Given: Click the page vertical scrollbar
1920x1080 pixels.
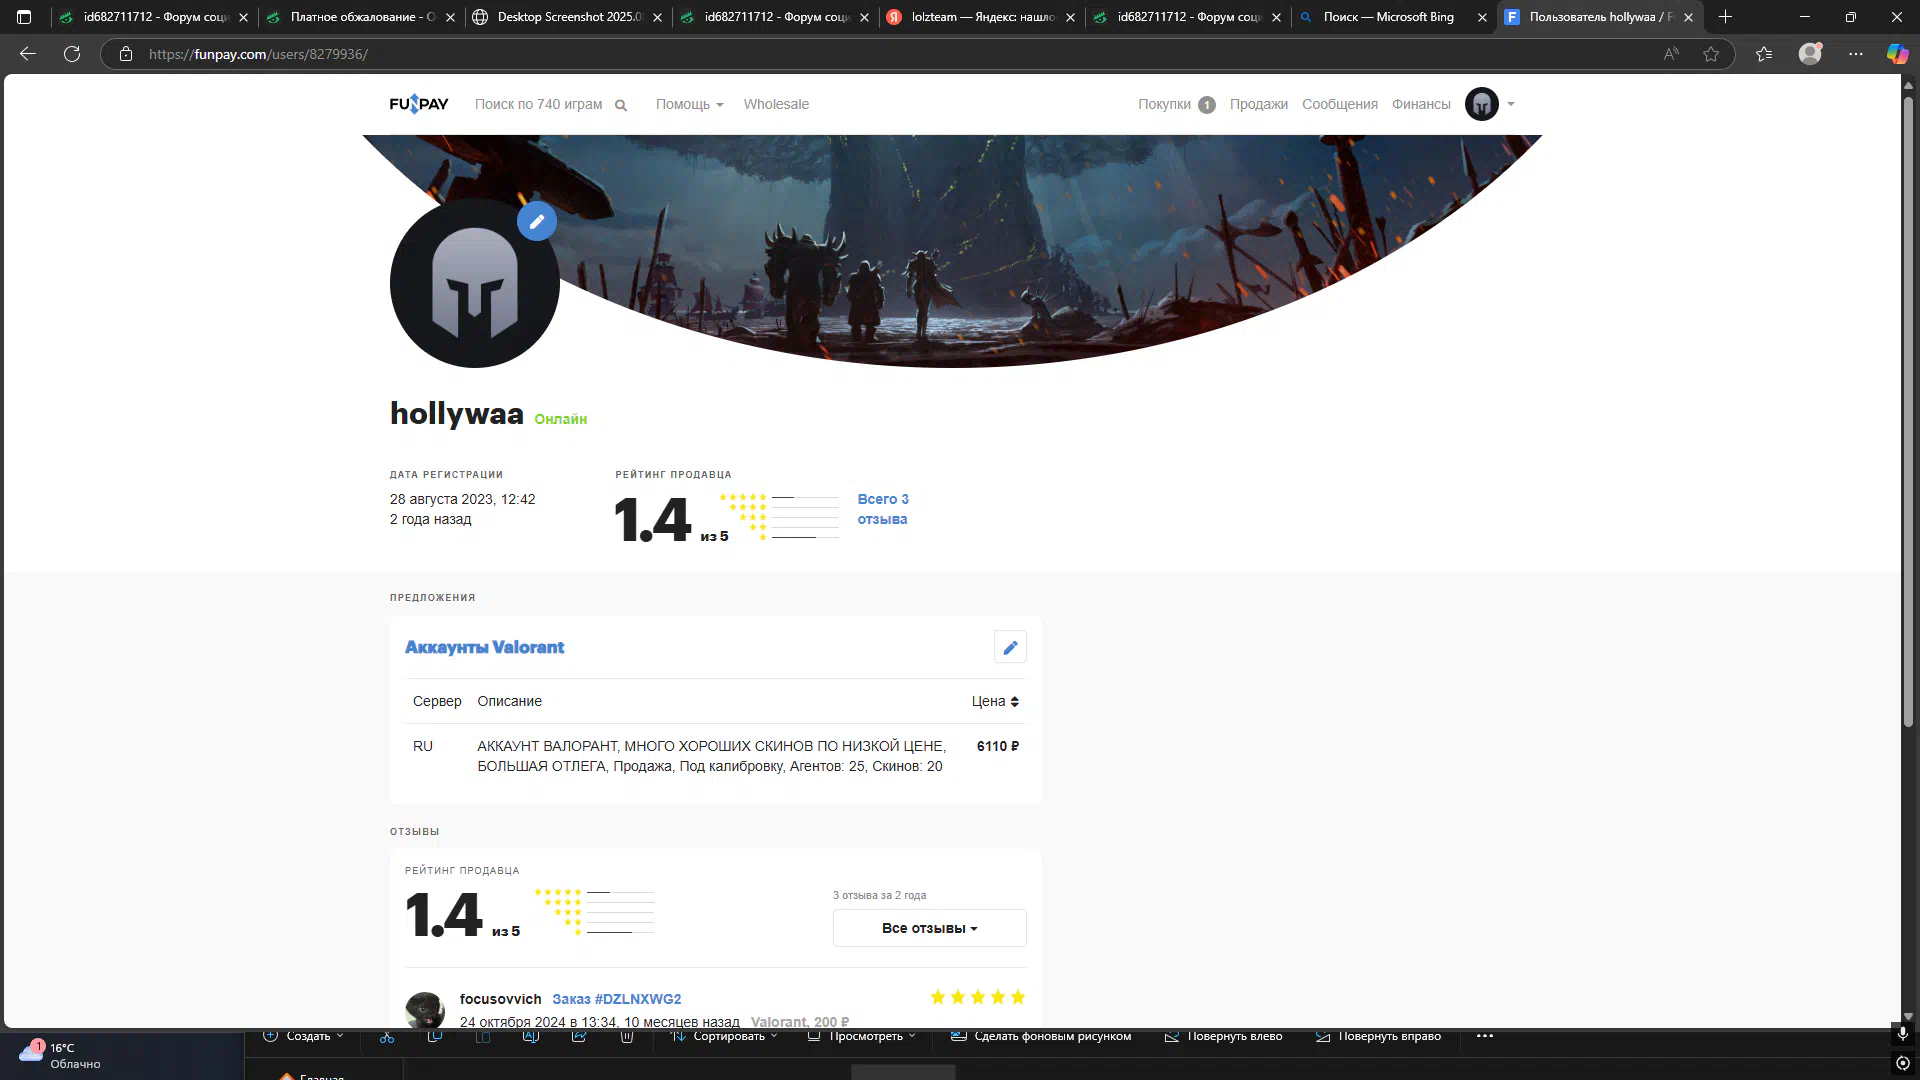Looking at the screenshot, I should click(x=1908, y=400).
